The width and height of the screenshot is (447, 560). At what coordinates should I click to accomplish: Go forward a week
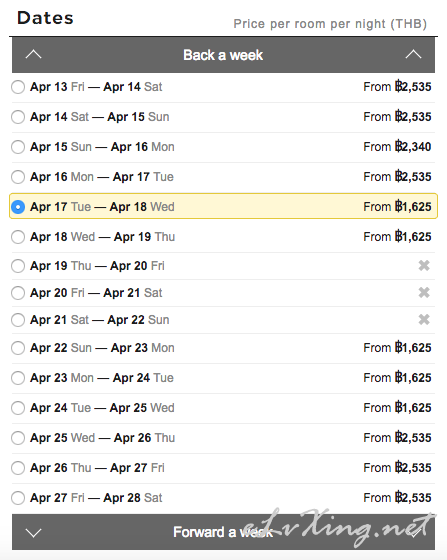click(223, 532)
